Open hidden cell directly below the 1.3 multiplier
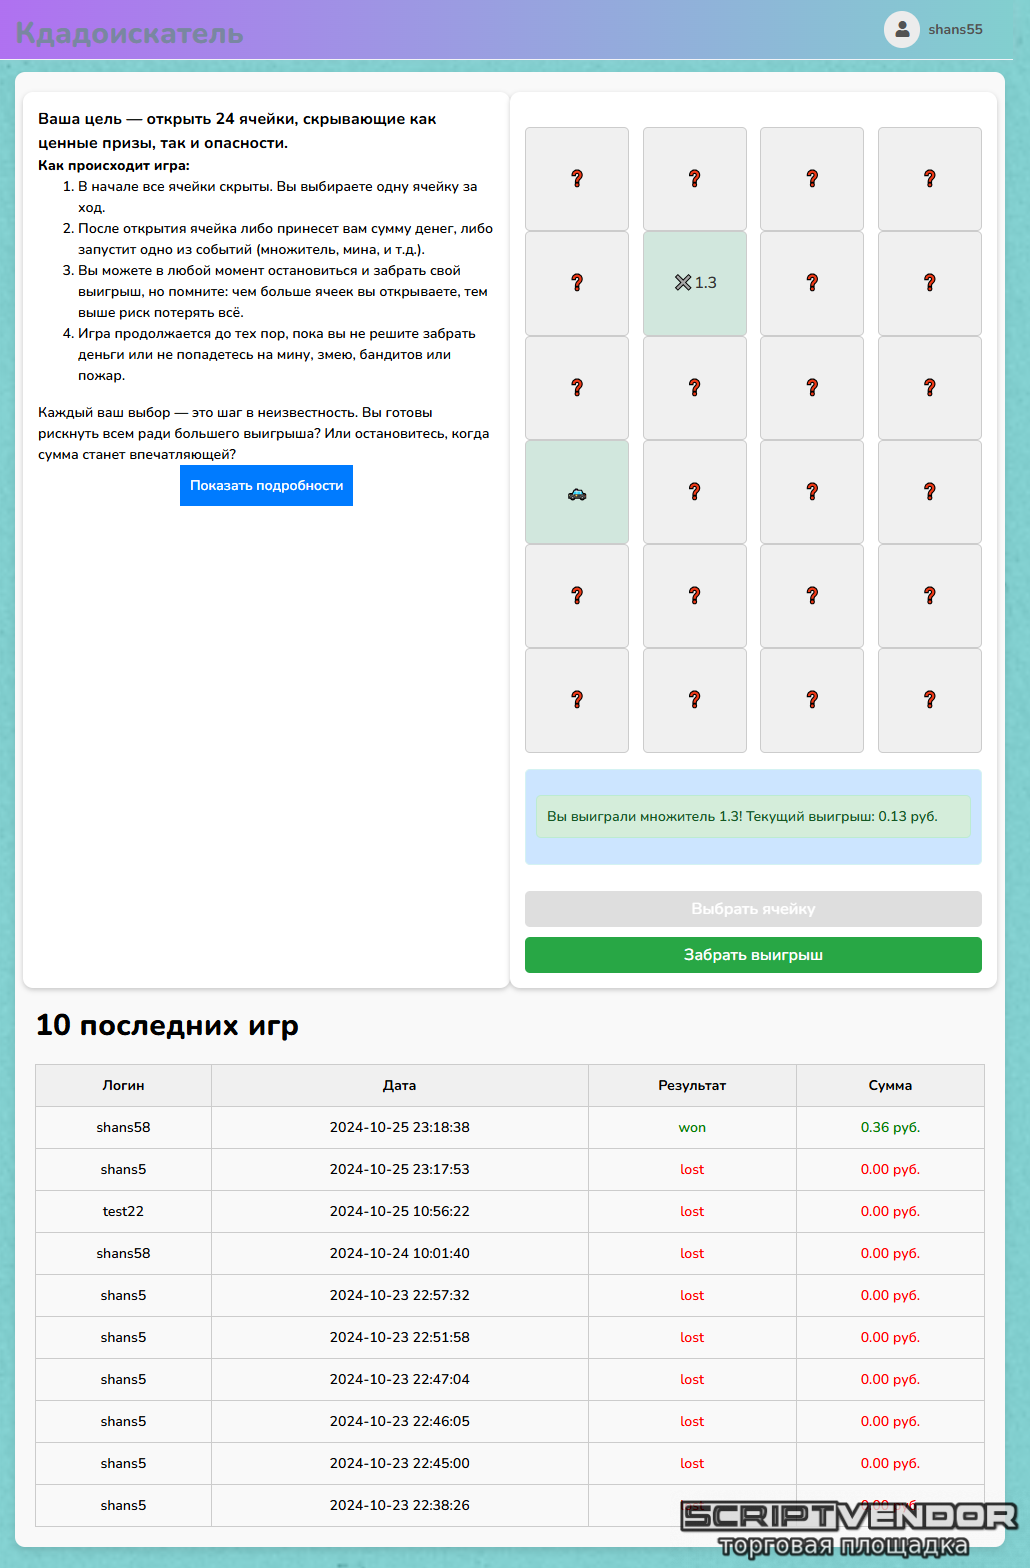This screenshot has height=1568, width=1030. click(695, 388)
